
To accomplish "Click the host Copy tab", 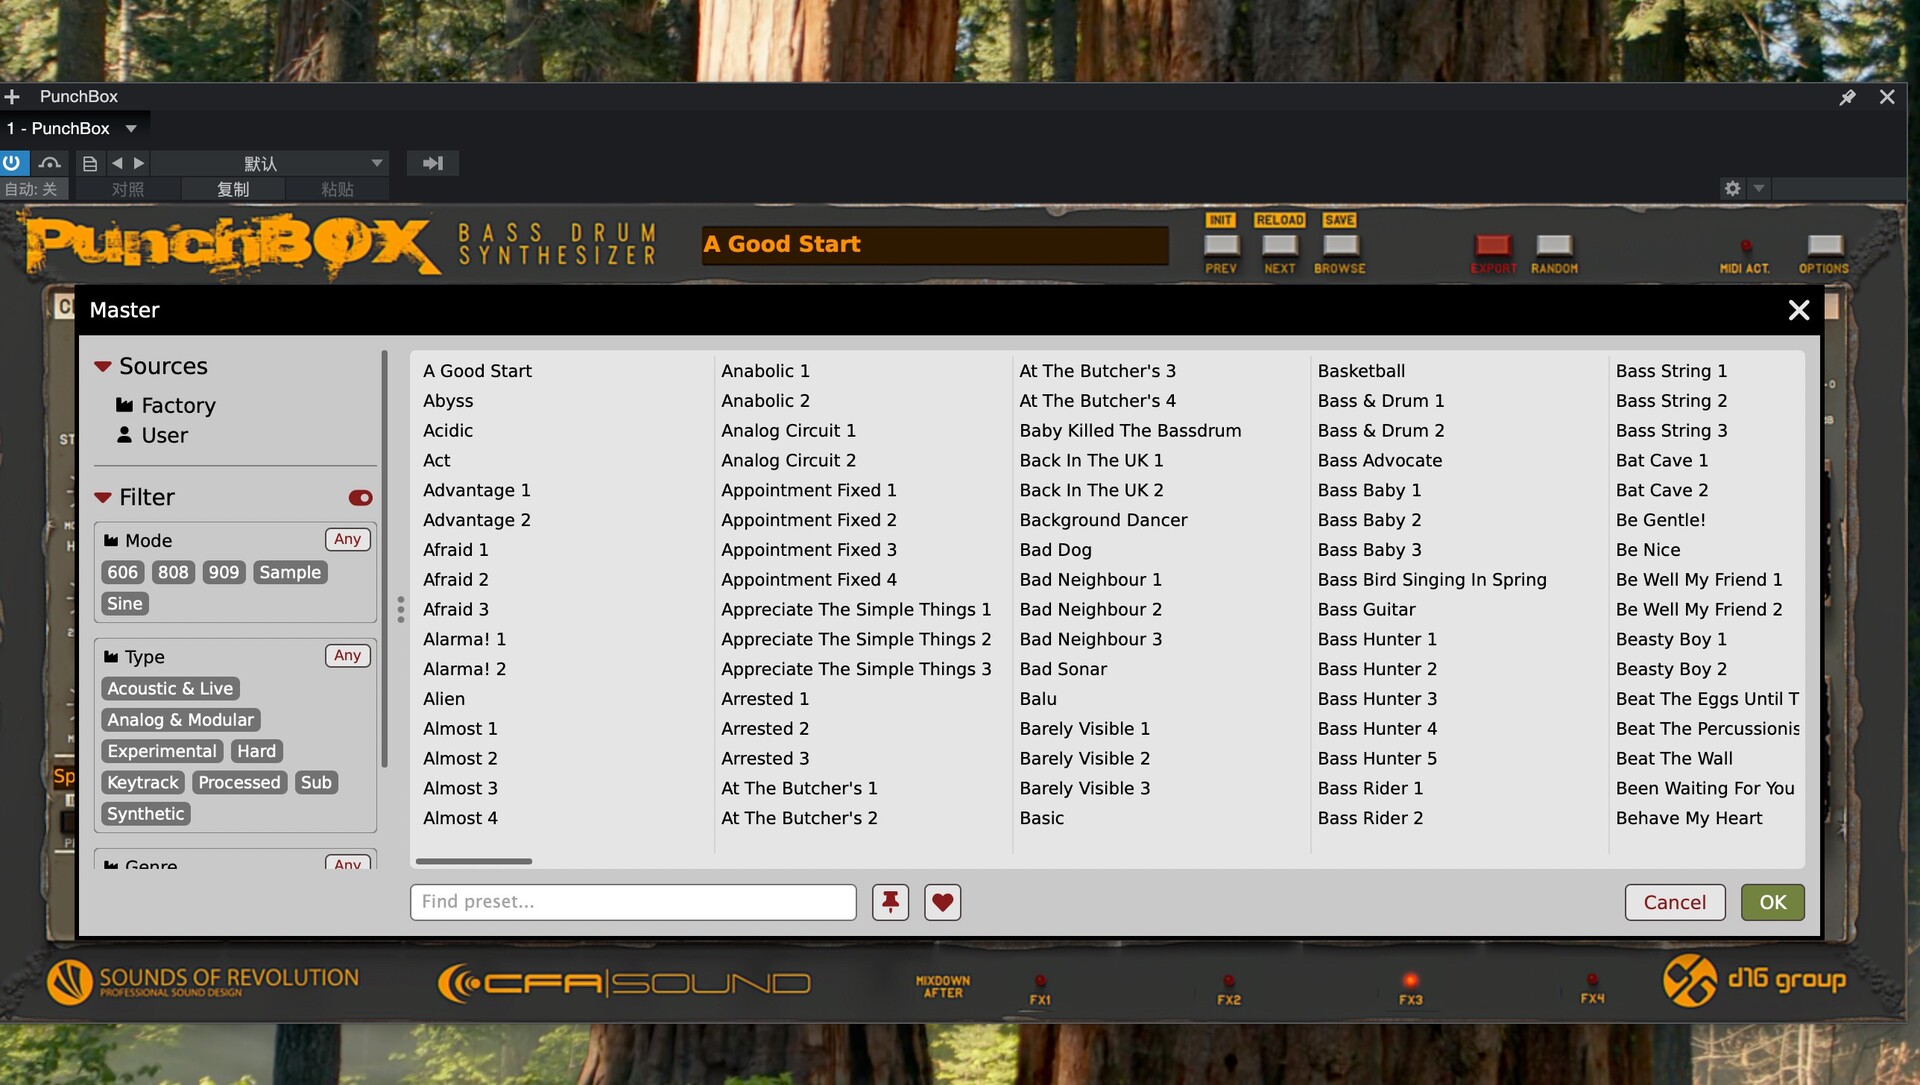I will [233, 189].
